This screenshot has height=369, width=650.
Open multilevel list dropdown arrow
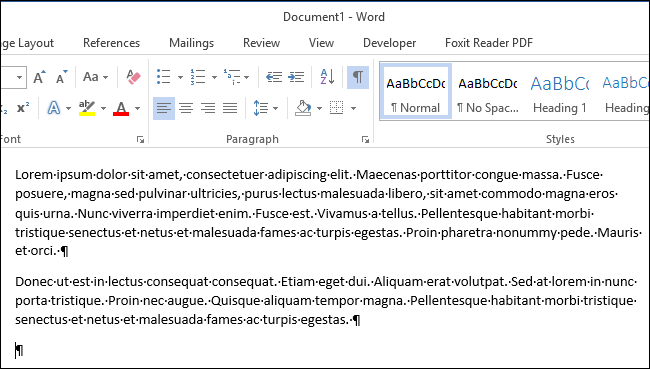tap(247, 77)
